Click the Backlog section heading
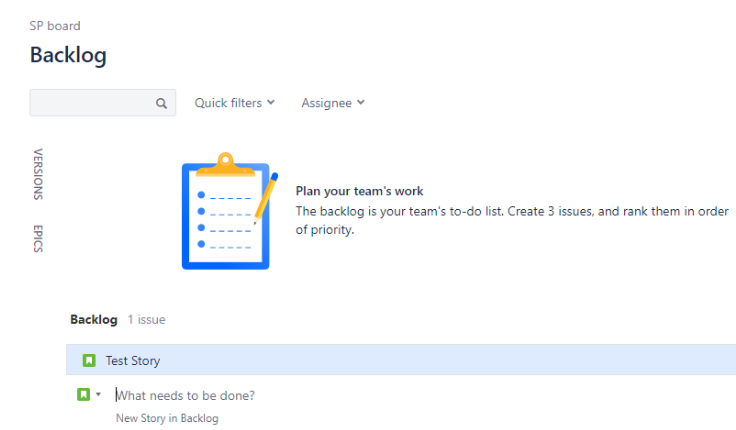 94,320
